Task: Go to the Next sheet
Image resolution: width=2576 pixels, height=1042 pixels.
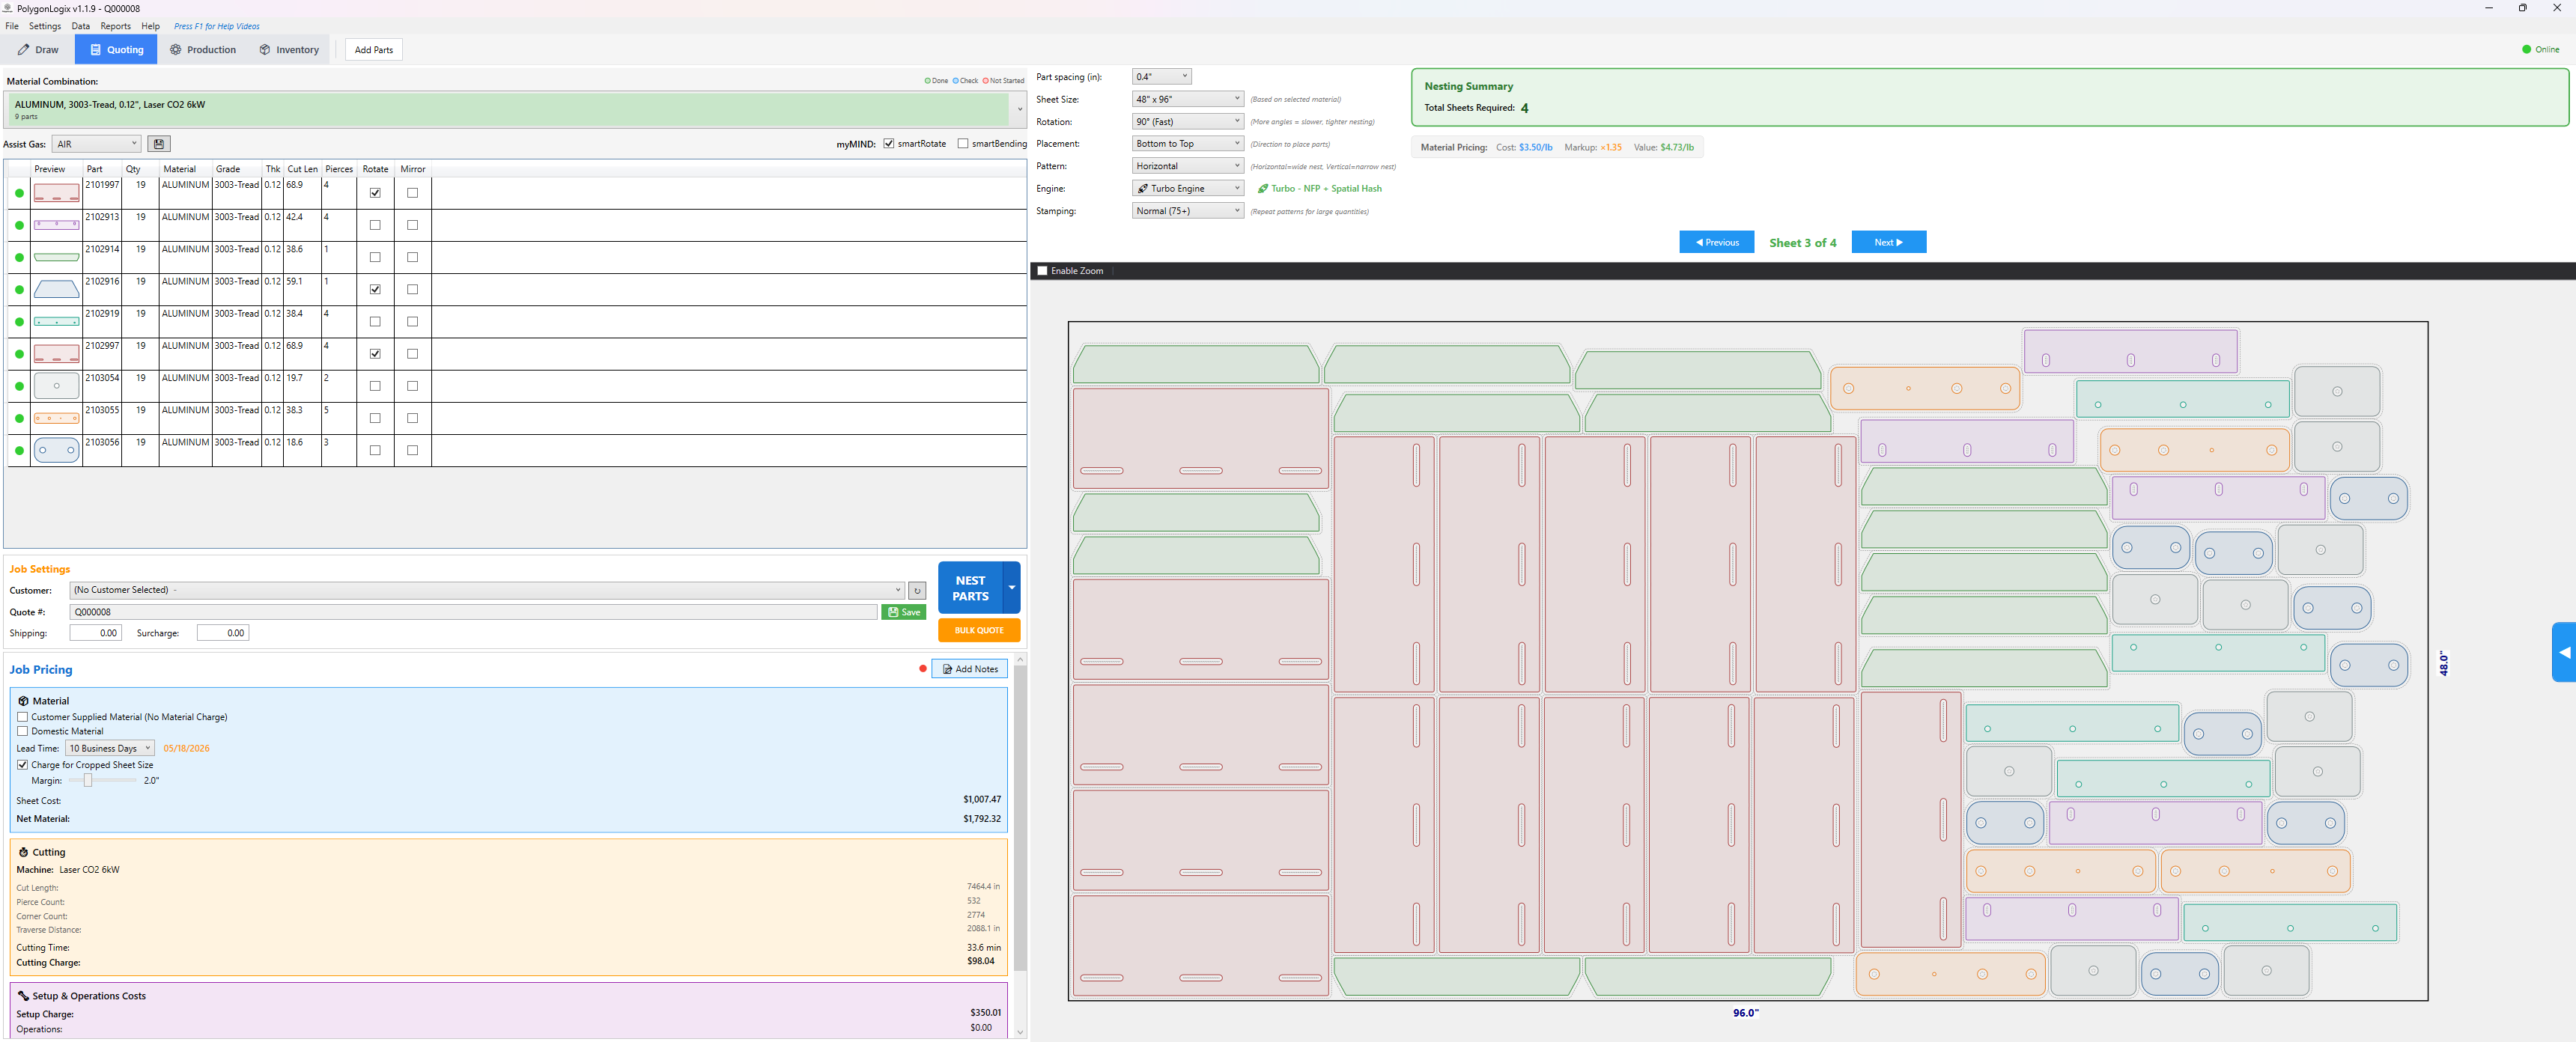Action: [1888, 243]
